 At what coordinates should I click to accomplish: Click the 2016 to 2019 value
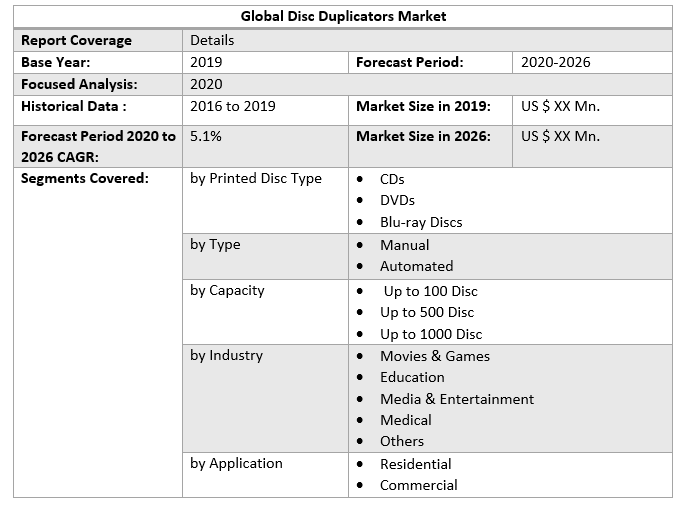tap(232, 106)
